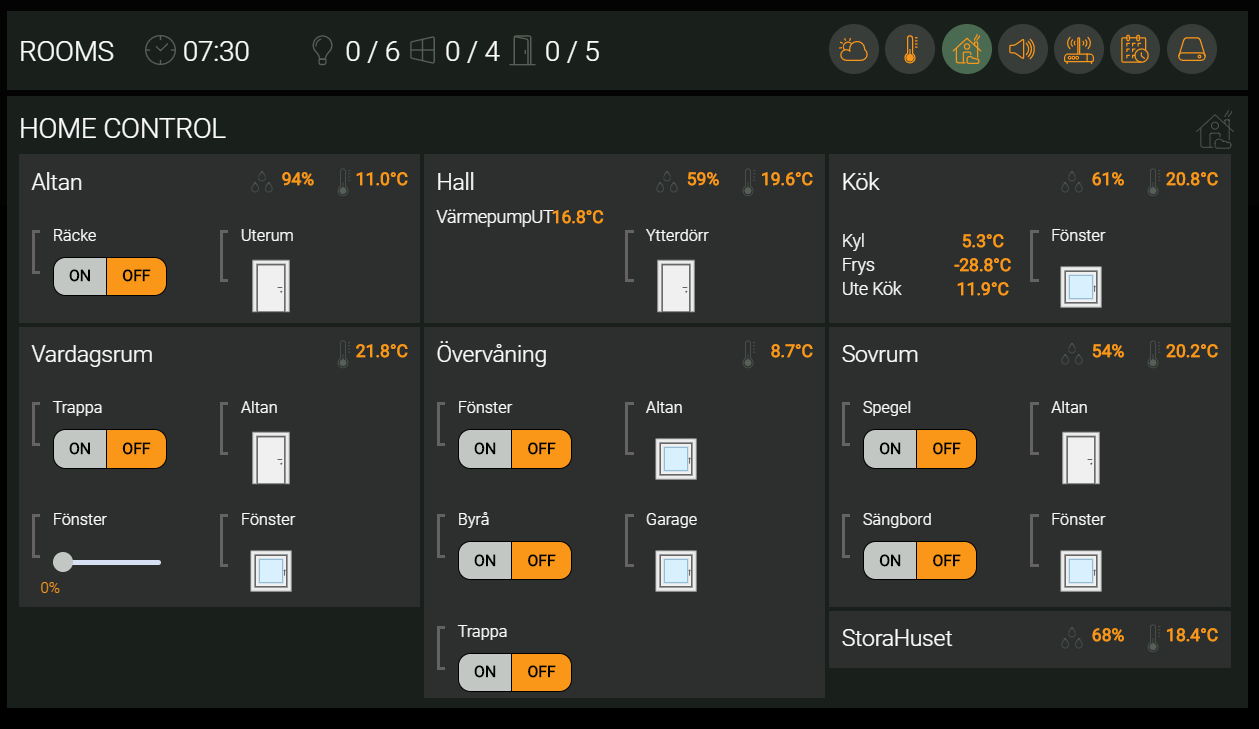Open the temperature thermometer page

click(910, 50)
